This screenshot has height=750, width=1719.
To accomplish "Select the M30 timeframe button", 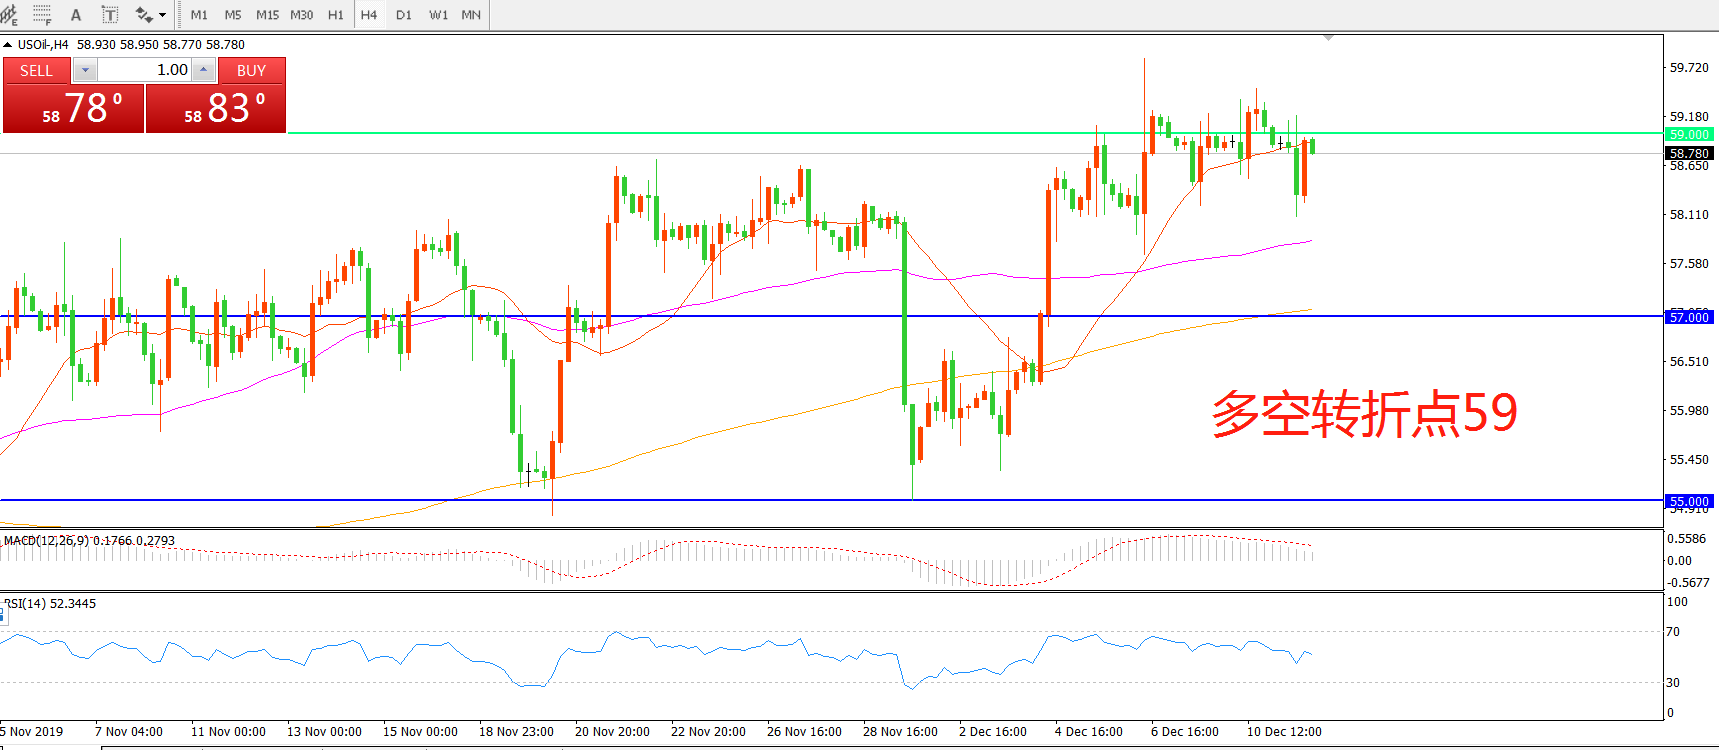I will click(x=301, y=15).
